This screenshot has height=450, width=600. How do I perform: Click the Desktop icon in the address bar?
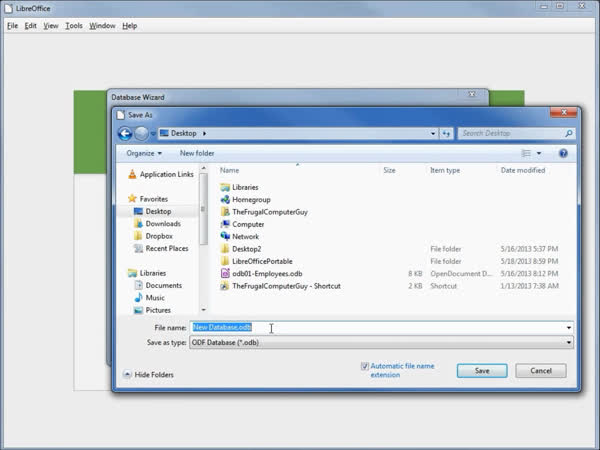(x=164, y=133)
